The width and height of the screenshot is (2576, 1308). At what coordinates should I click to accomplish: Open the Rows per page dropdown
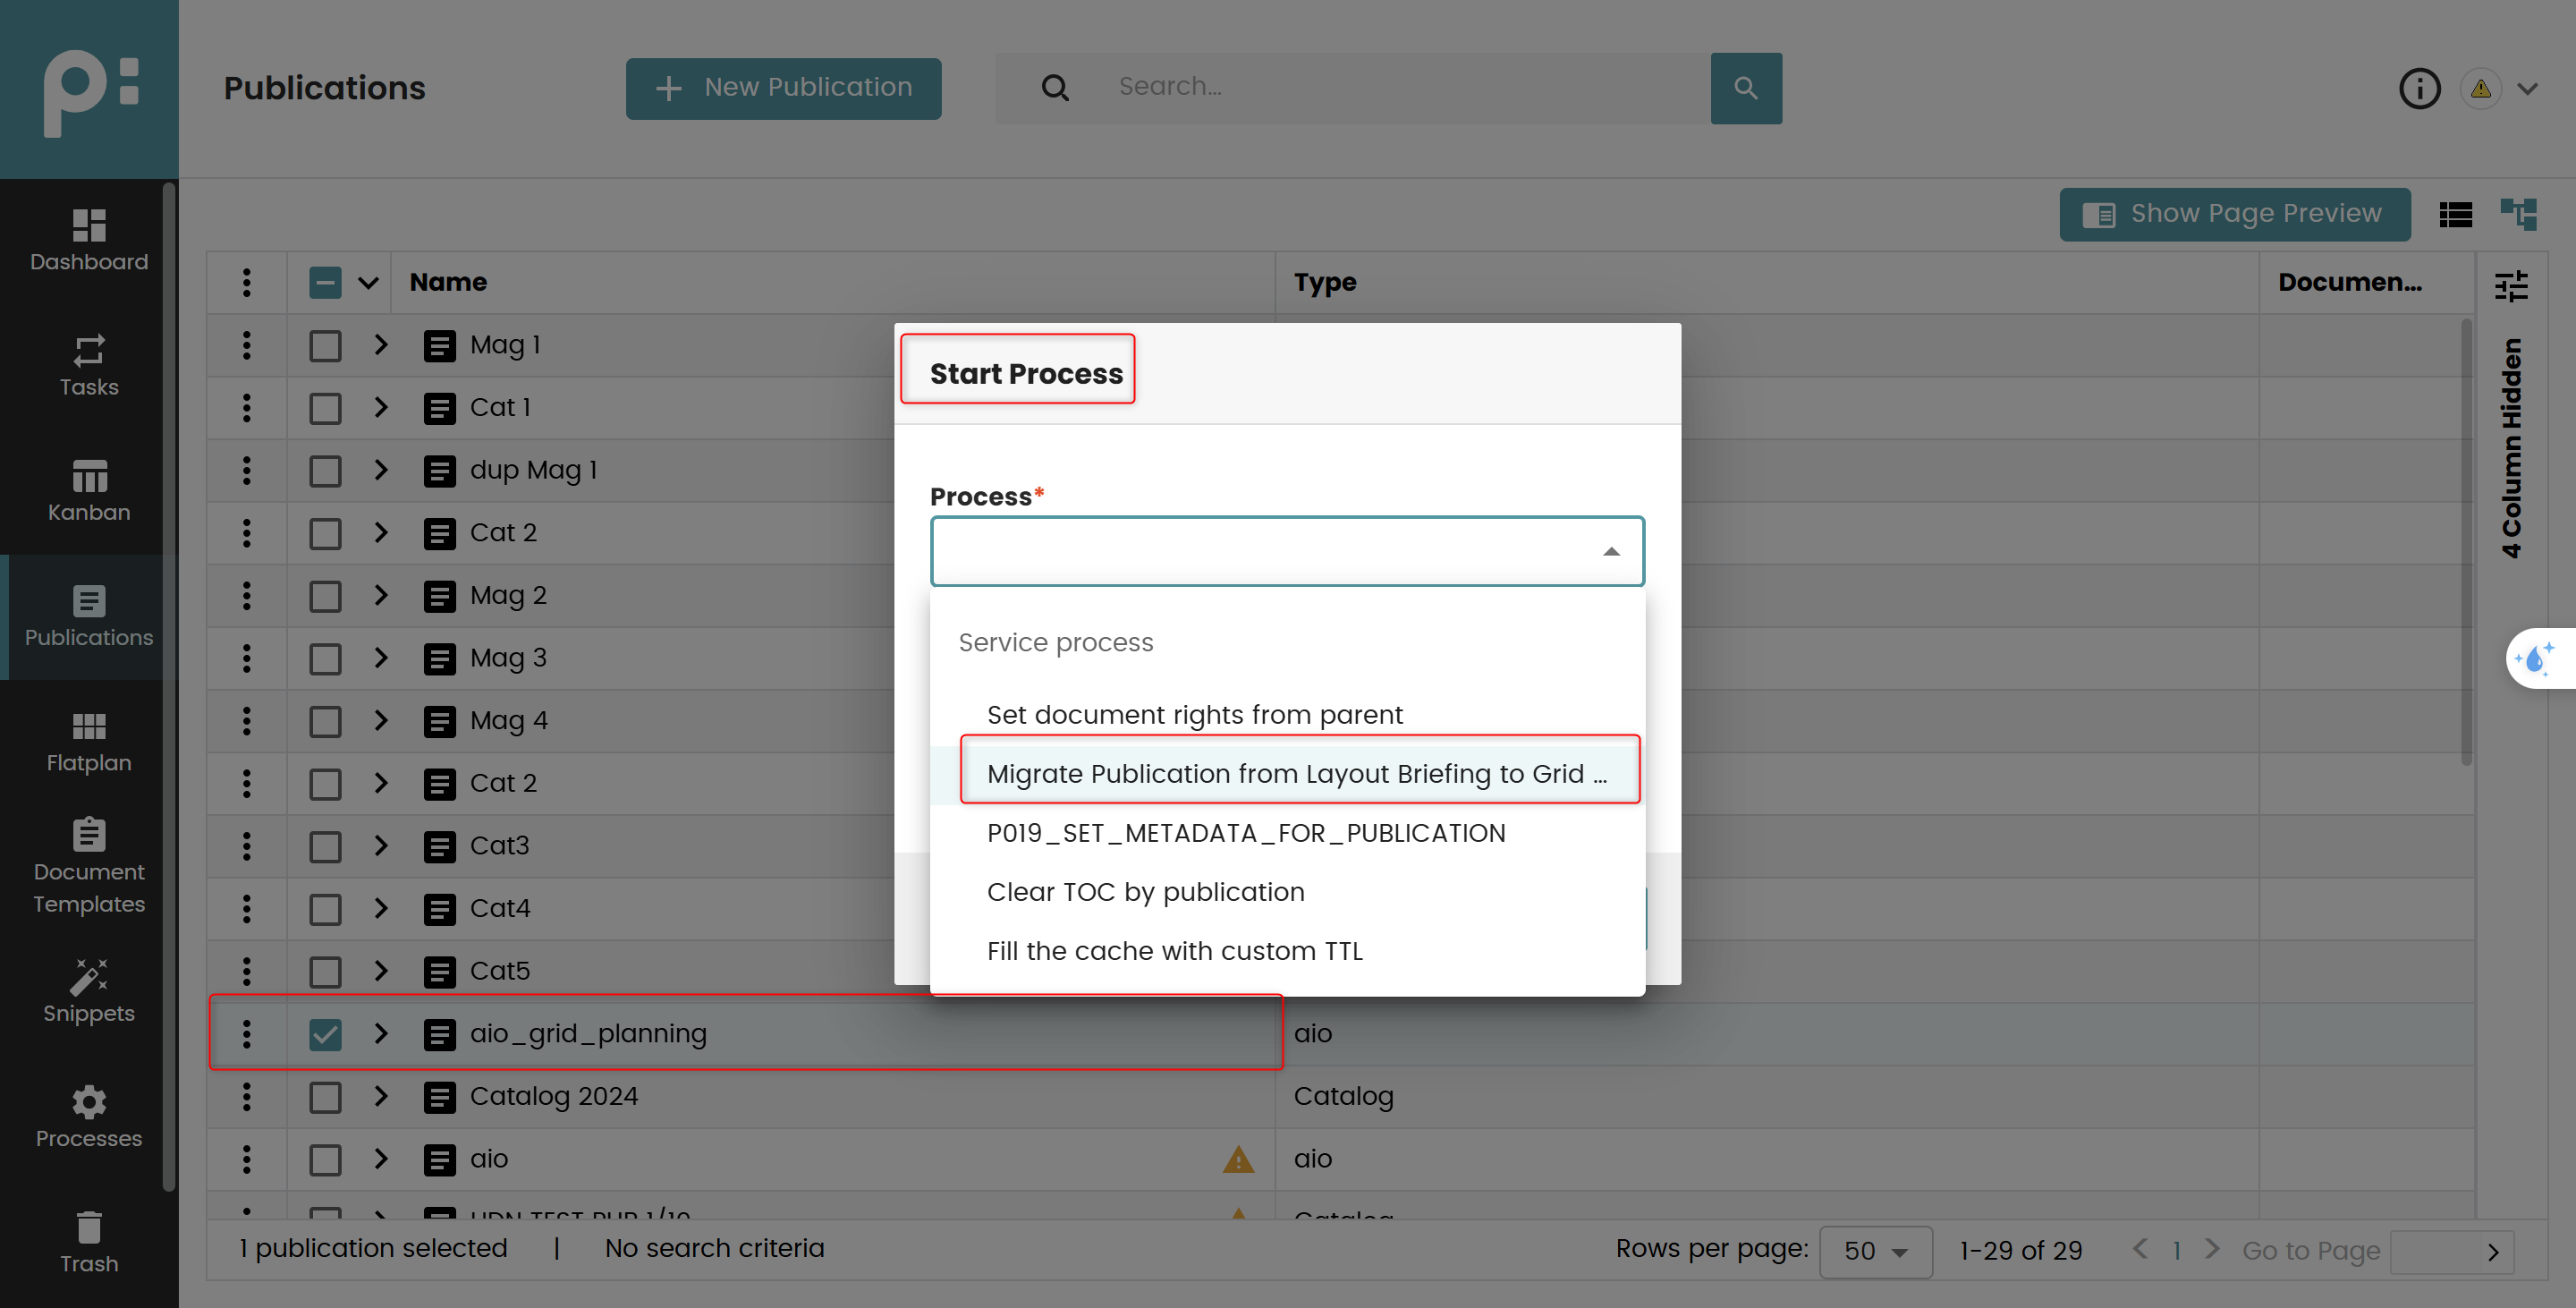click(x=1875, y=1251)
